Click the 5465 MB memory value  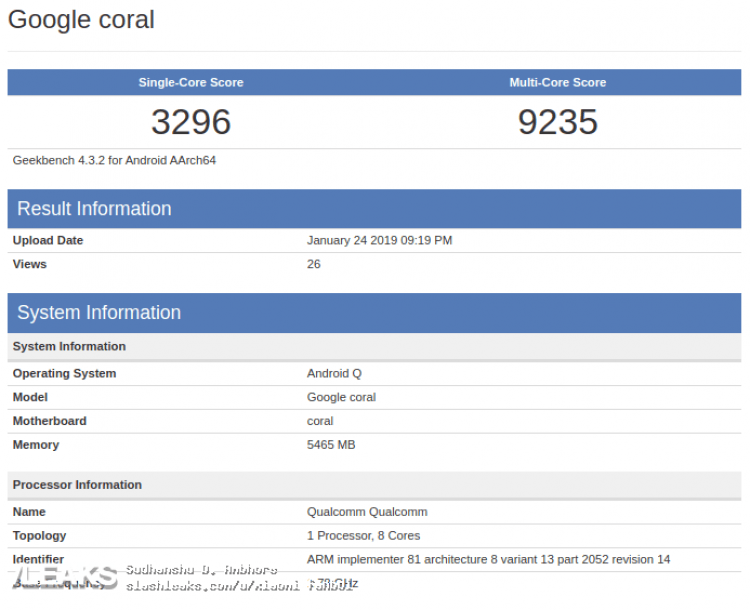pyautogui.click(x=331, y=446)
